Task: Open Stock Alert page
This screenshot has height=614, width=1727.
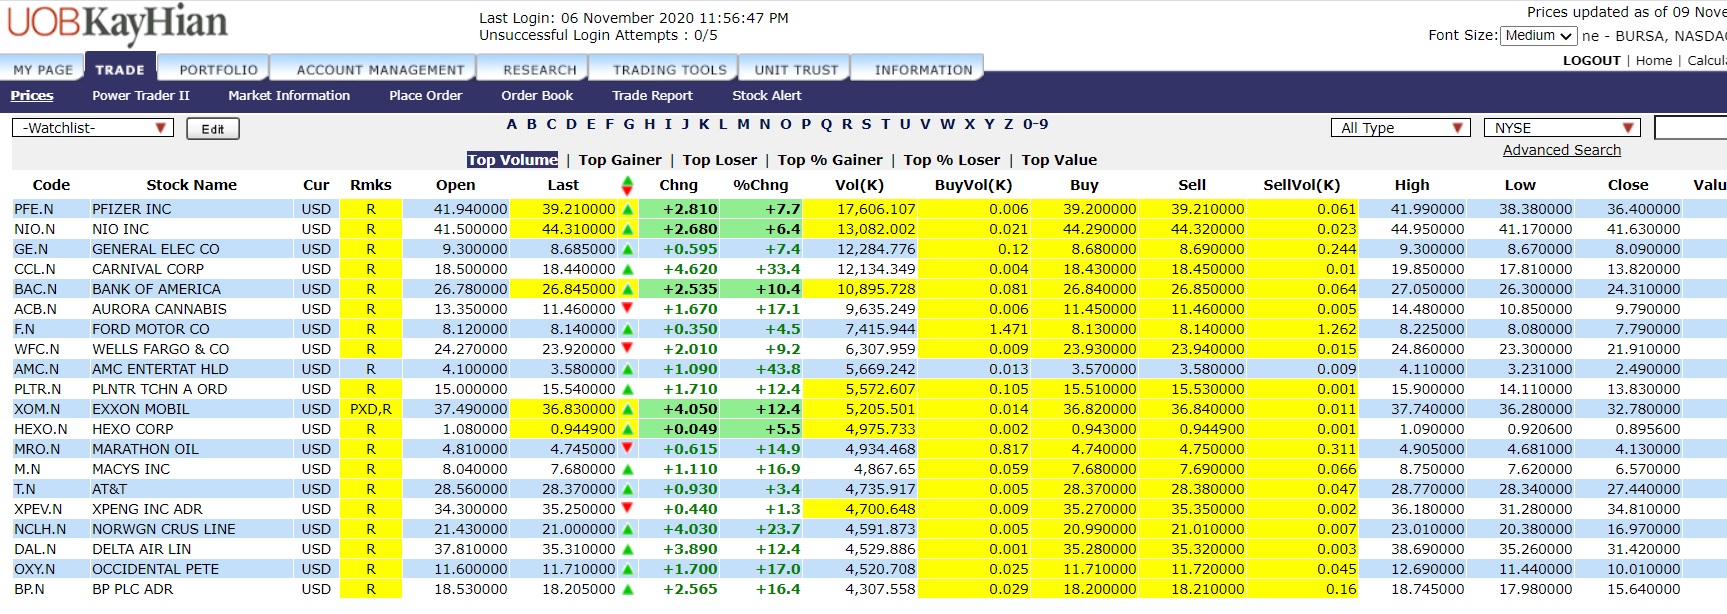Action: tap(767, 96)
